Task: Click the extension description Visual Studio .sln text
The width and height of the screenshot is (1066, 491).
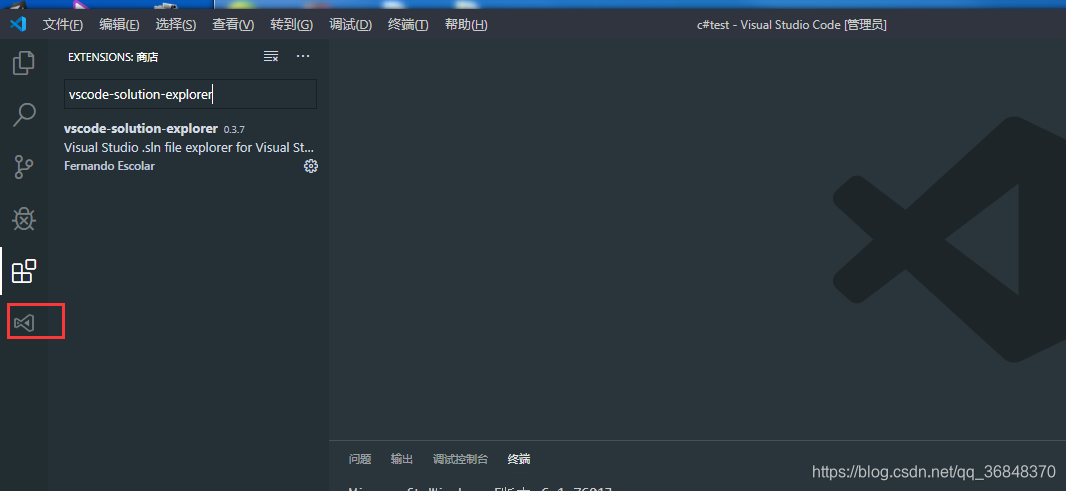Action: [x=189, y=148]
